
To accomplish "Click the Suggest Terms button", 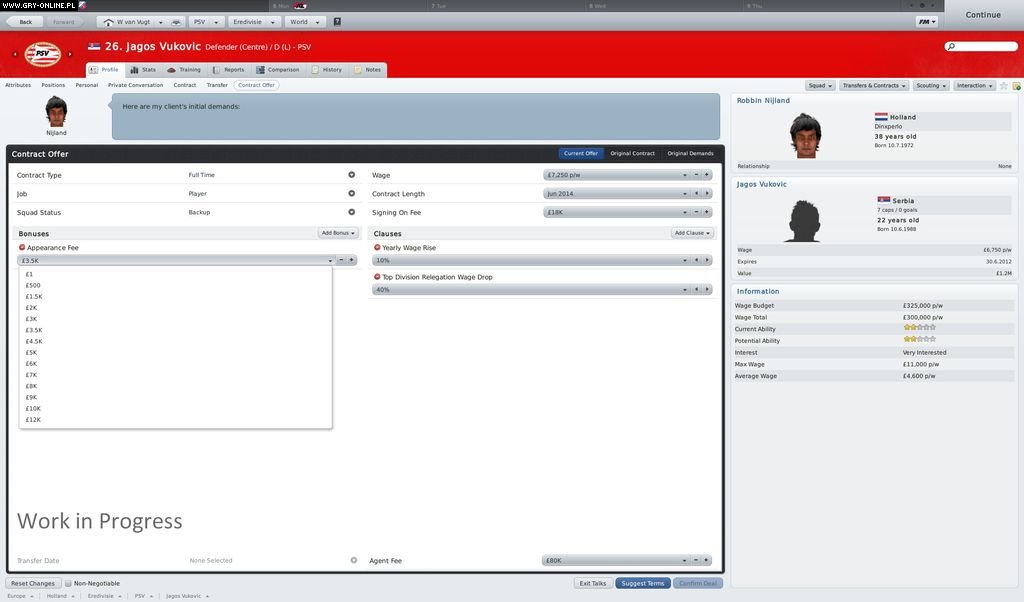I will click(642, 583).
